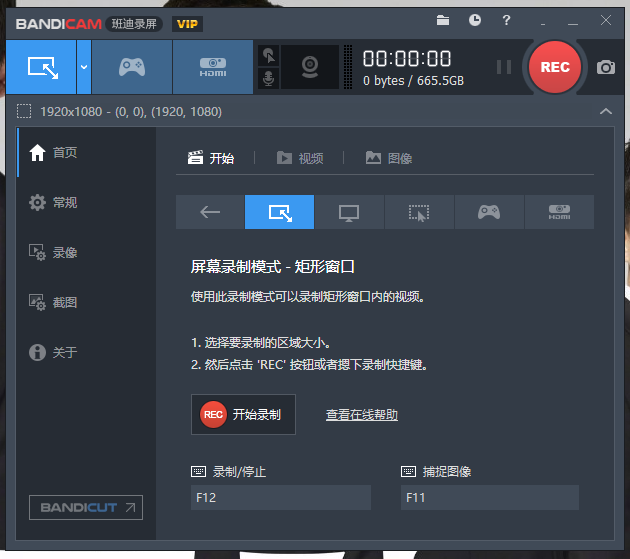Open the scheduled recording clock icon
Viewport: 630px width, 559px height.
[x=475, y=20]
